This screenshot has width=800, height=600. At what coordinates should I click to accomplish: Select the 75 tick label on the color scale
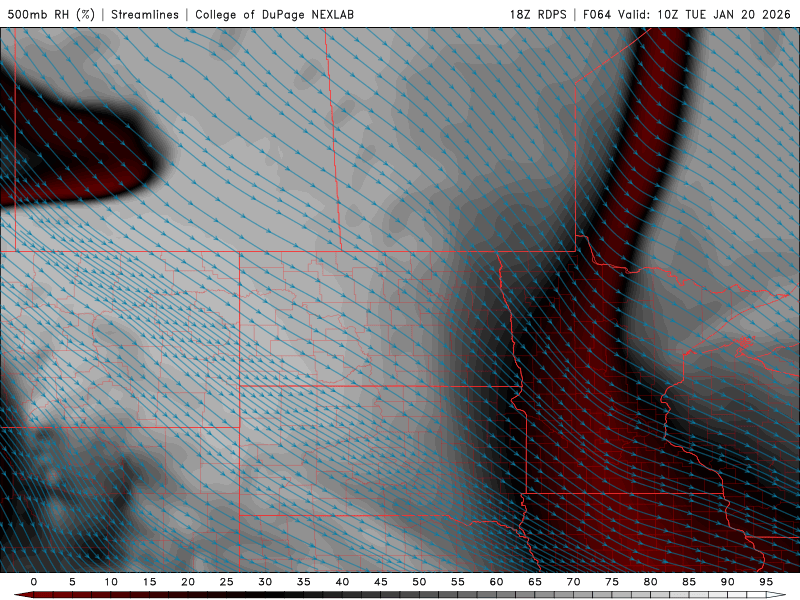click(x=612, y=582)
